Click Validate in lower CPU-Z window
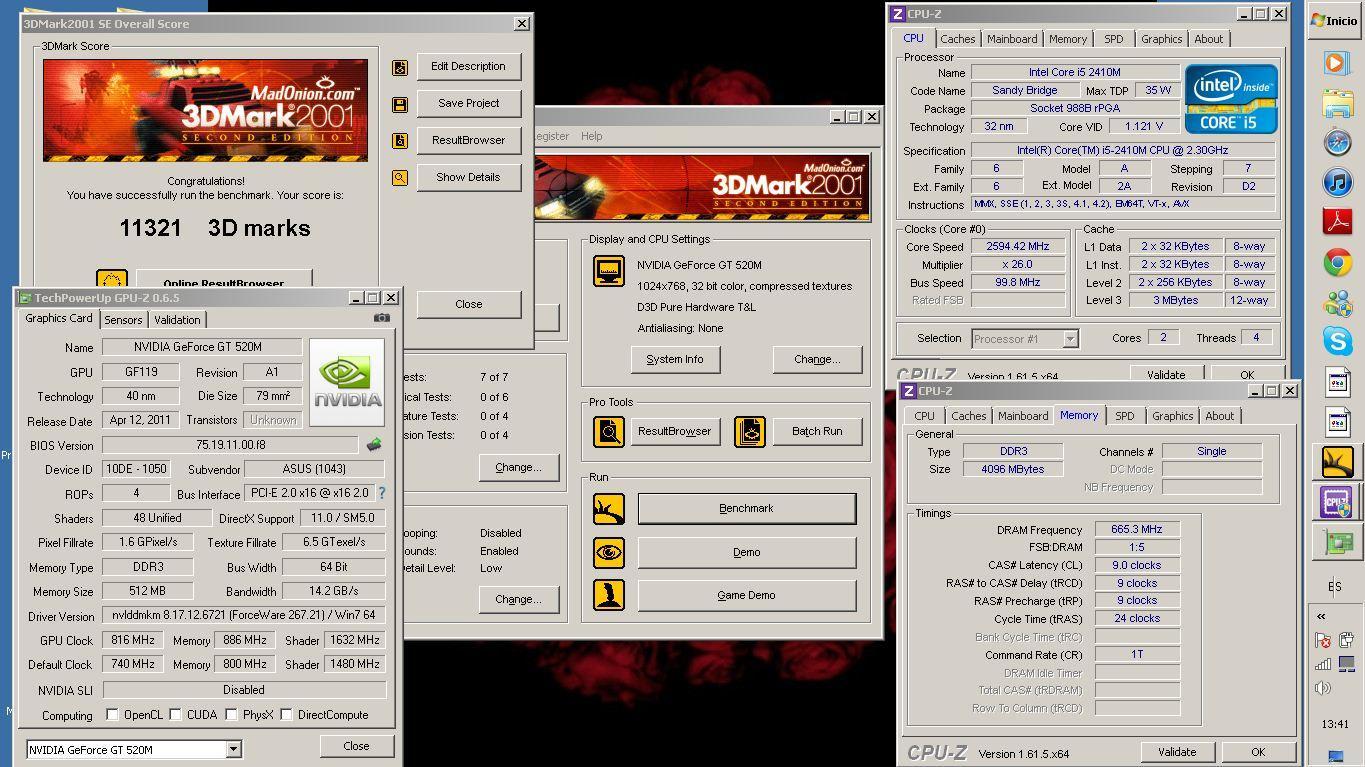Viewport: 1365px width, 767px height. click(x=1176, y=752)
